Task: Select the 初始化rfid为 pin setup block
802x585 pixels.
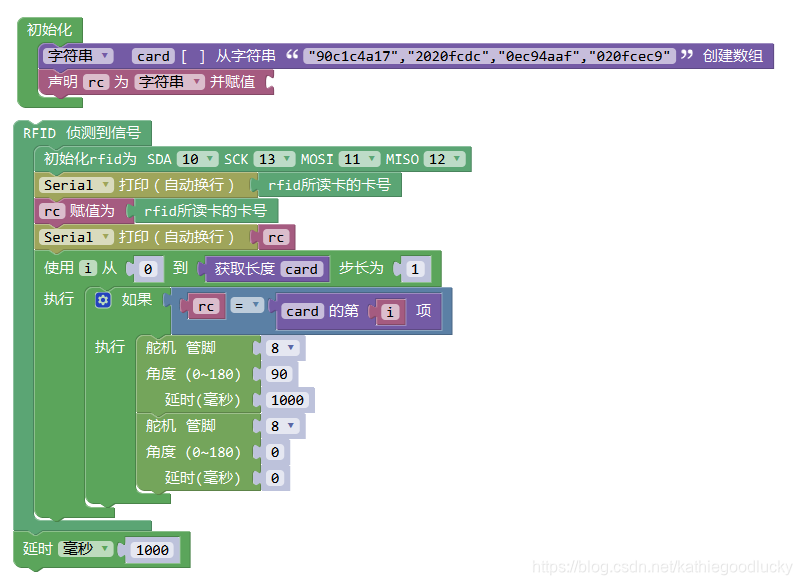Action: click(x=253, y=160)
